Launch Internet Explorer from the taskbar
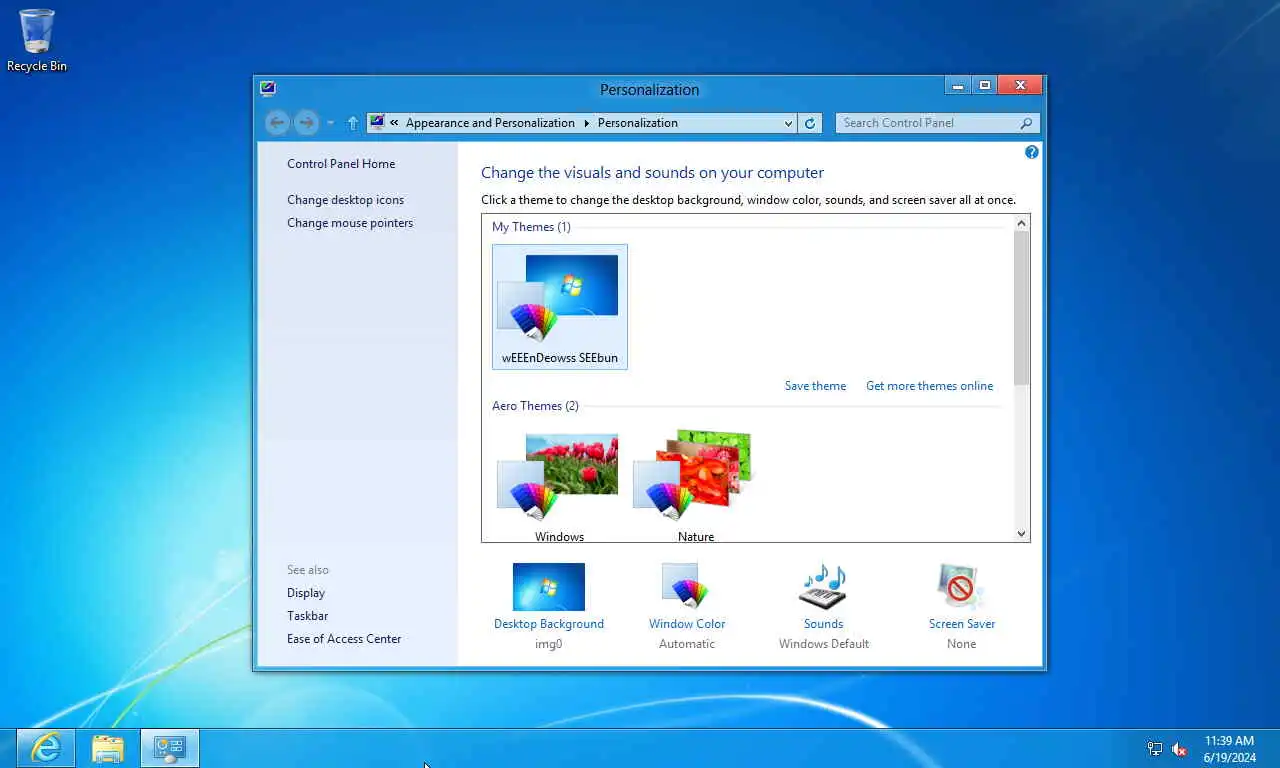The height and width of the screenshot is (768, 1280). 46,748
